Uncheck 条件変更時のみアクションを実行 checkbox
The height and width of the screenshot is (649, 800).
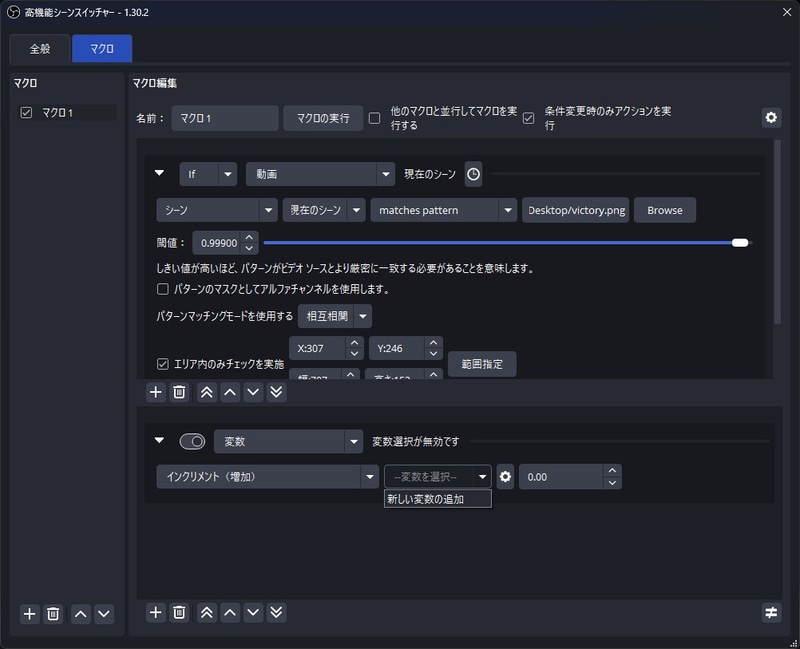(529, 118)
